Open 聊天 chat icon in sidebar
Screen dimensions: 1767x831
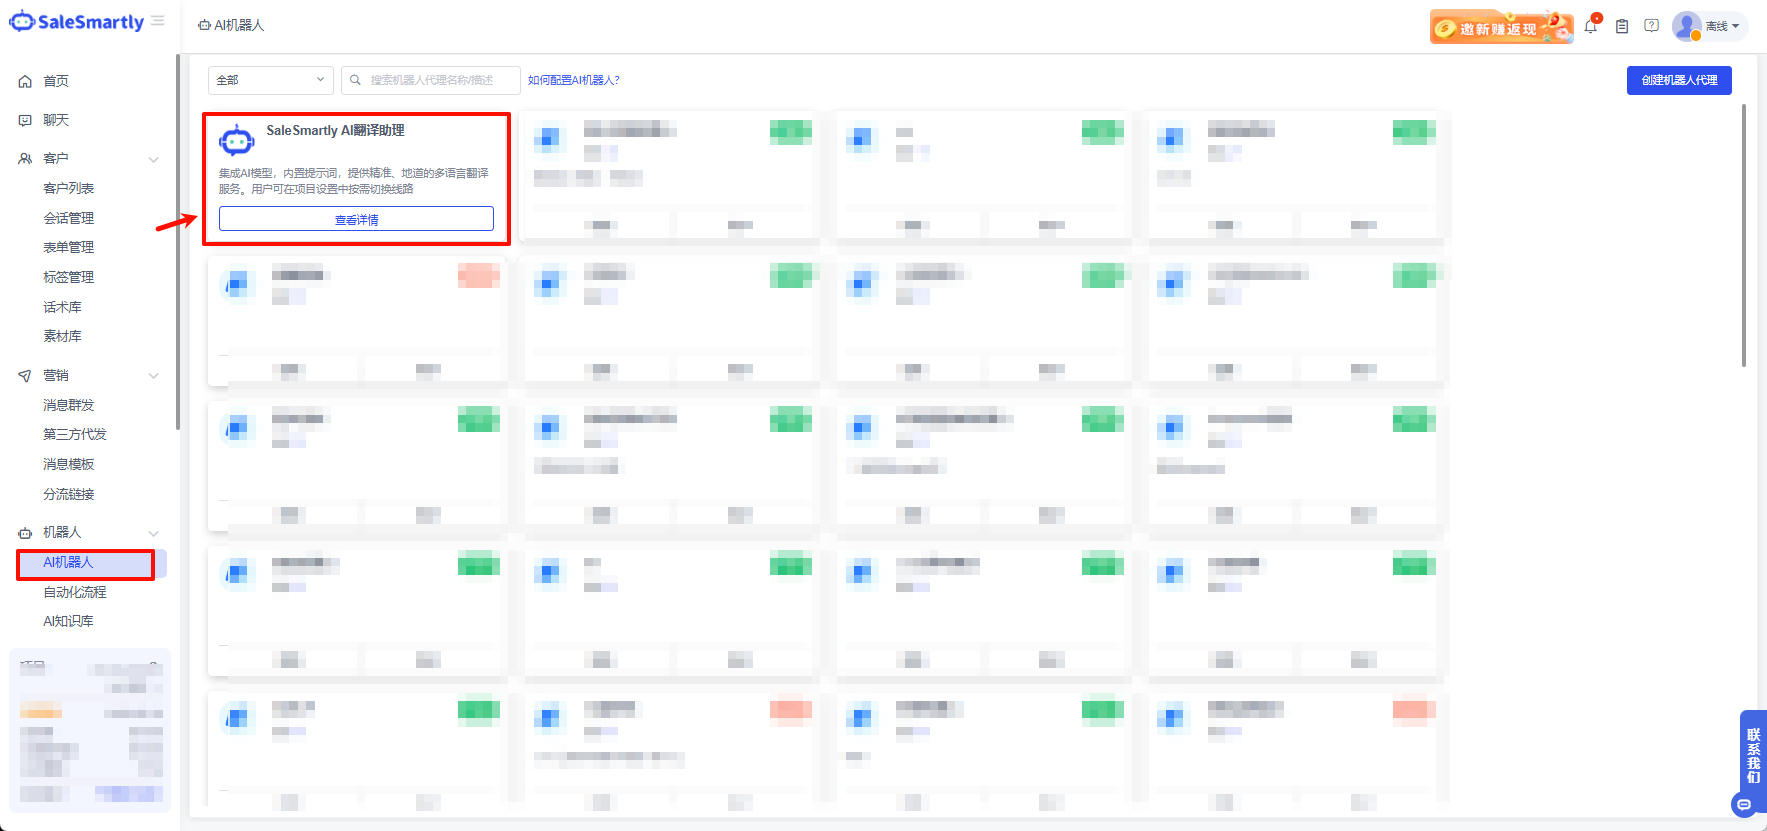[x=25, y=120]
